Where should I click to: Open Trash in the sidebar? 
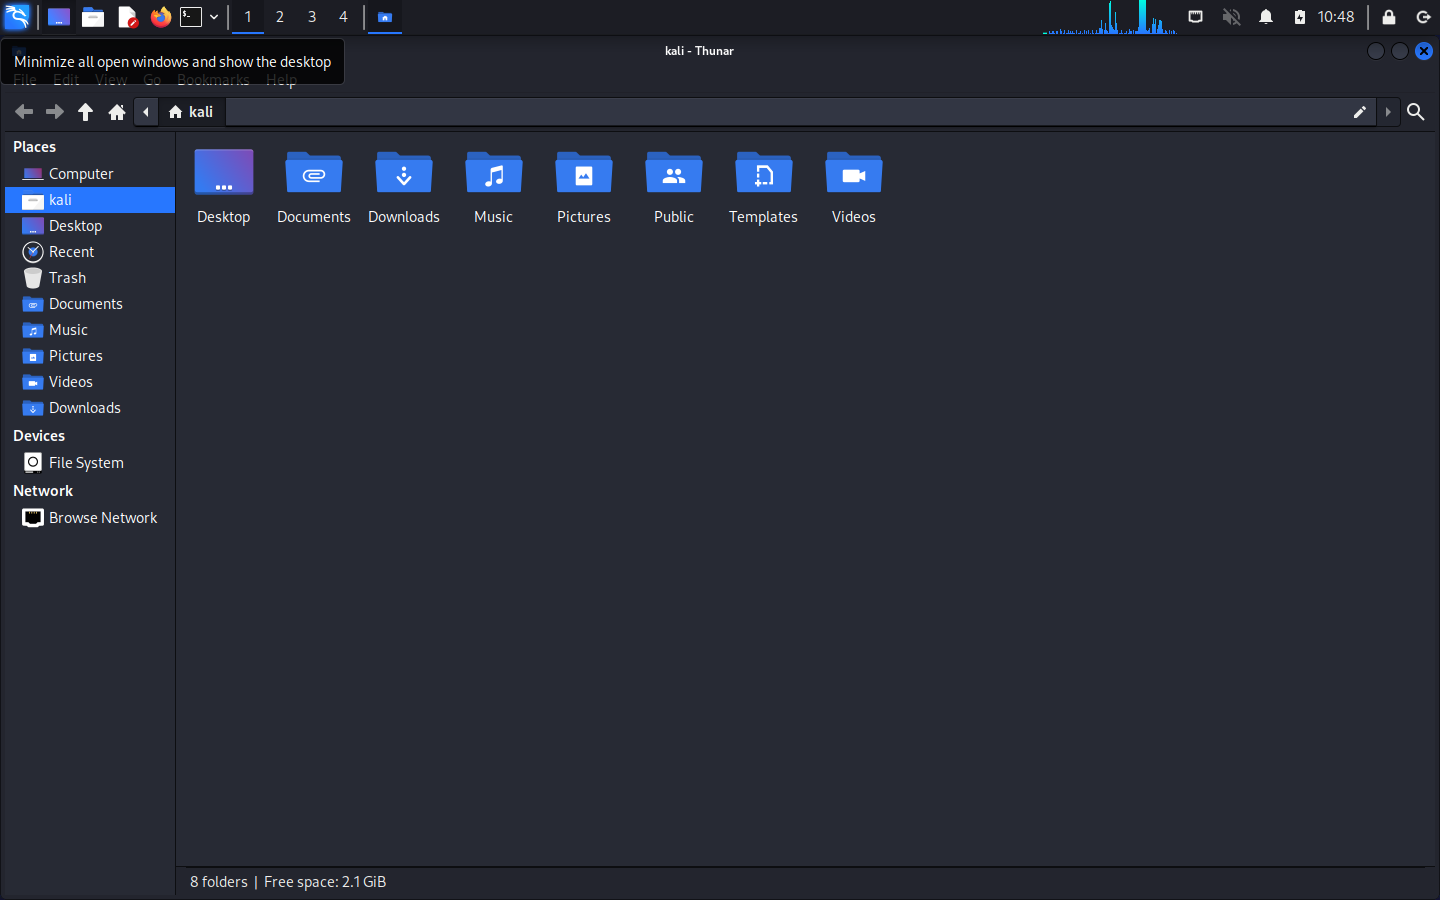click(67, 278)
